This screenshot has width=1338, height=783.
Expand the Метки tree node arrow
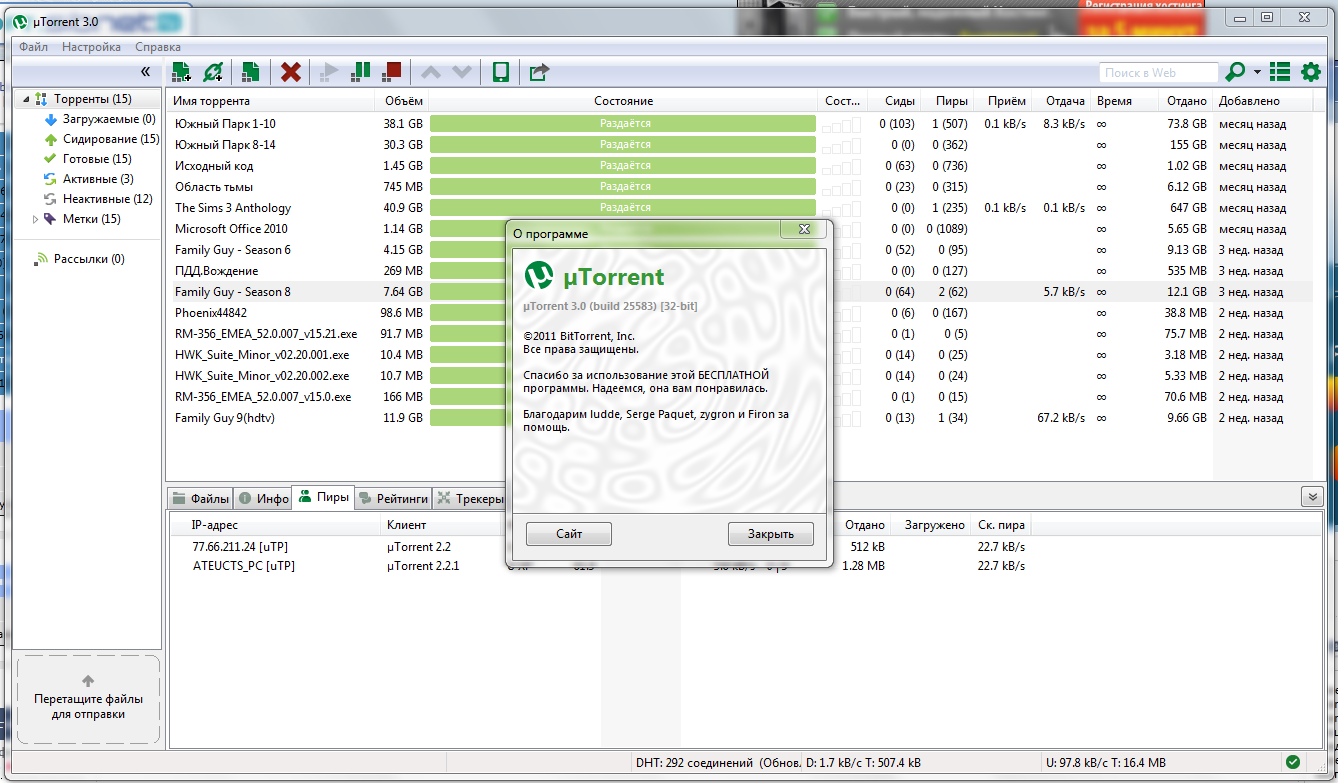coord(36,219)
